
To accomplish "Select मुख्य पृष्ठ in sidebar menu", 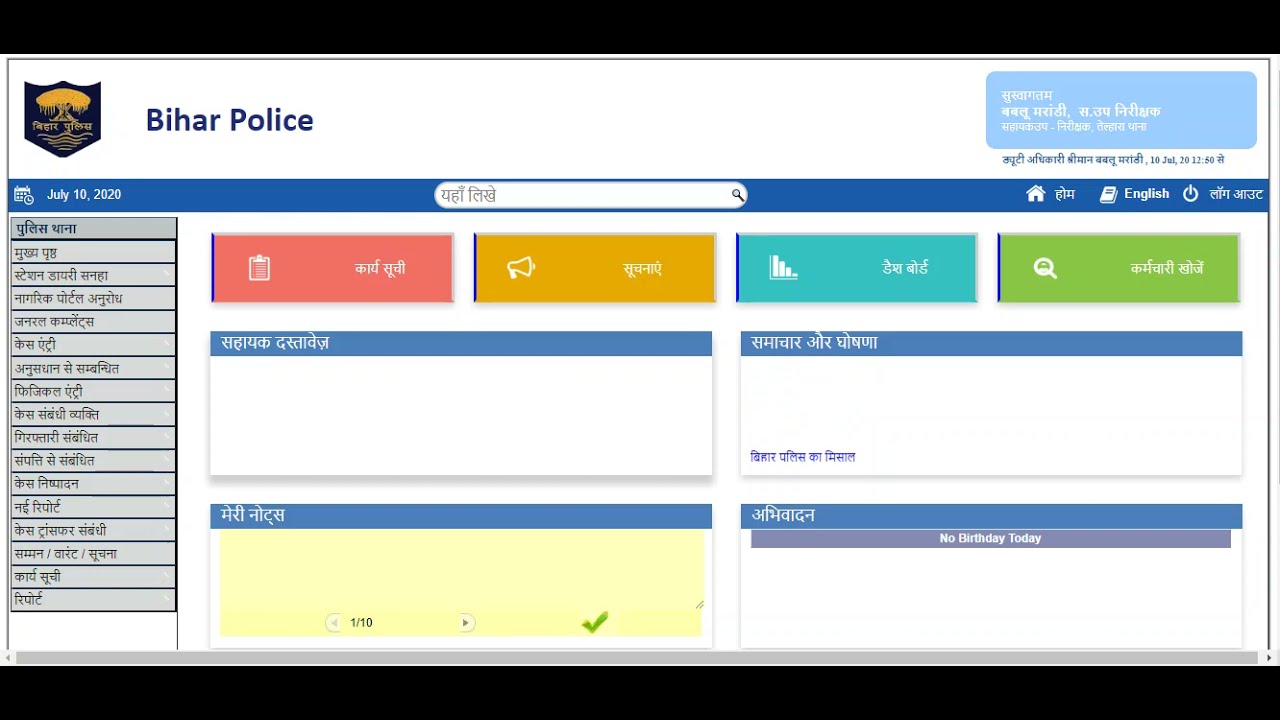I will click(x=93, y=253).
